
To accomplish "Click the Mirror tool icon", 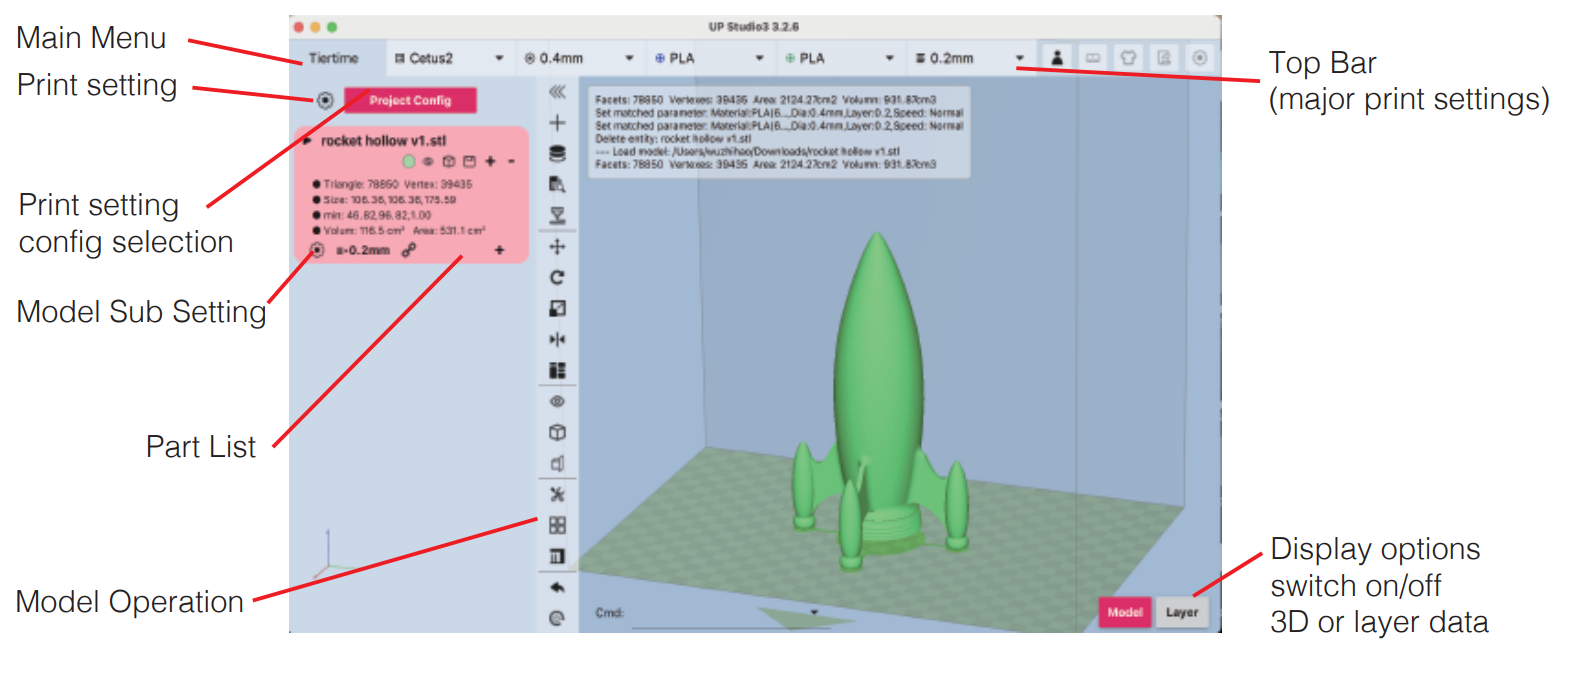I will (557, 340).
